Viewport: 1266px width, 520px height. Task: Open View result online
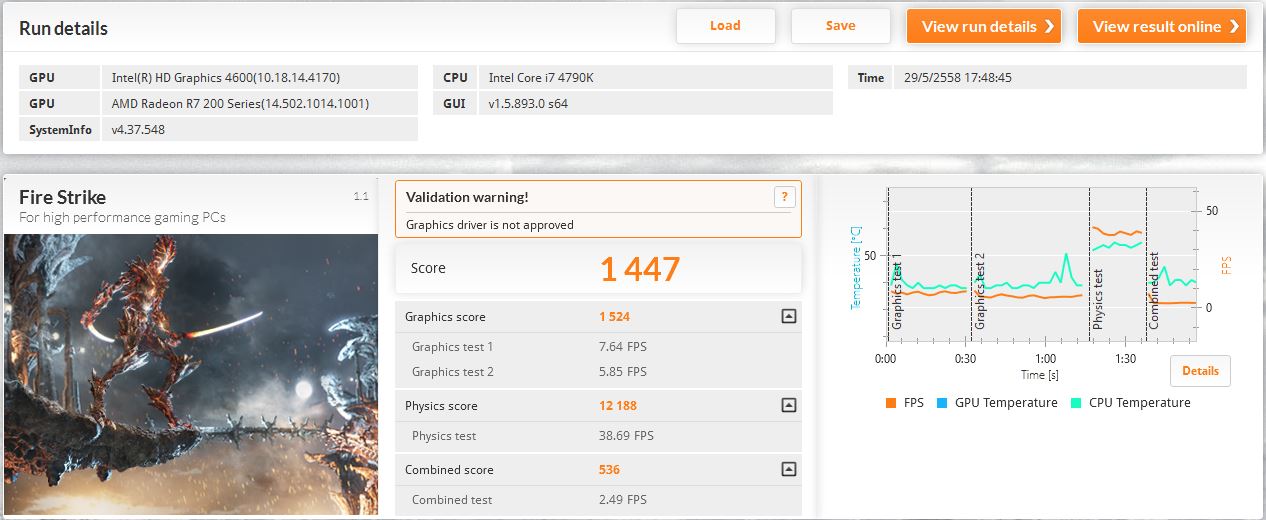tap(1161, 26)
